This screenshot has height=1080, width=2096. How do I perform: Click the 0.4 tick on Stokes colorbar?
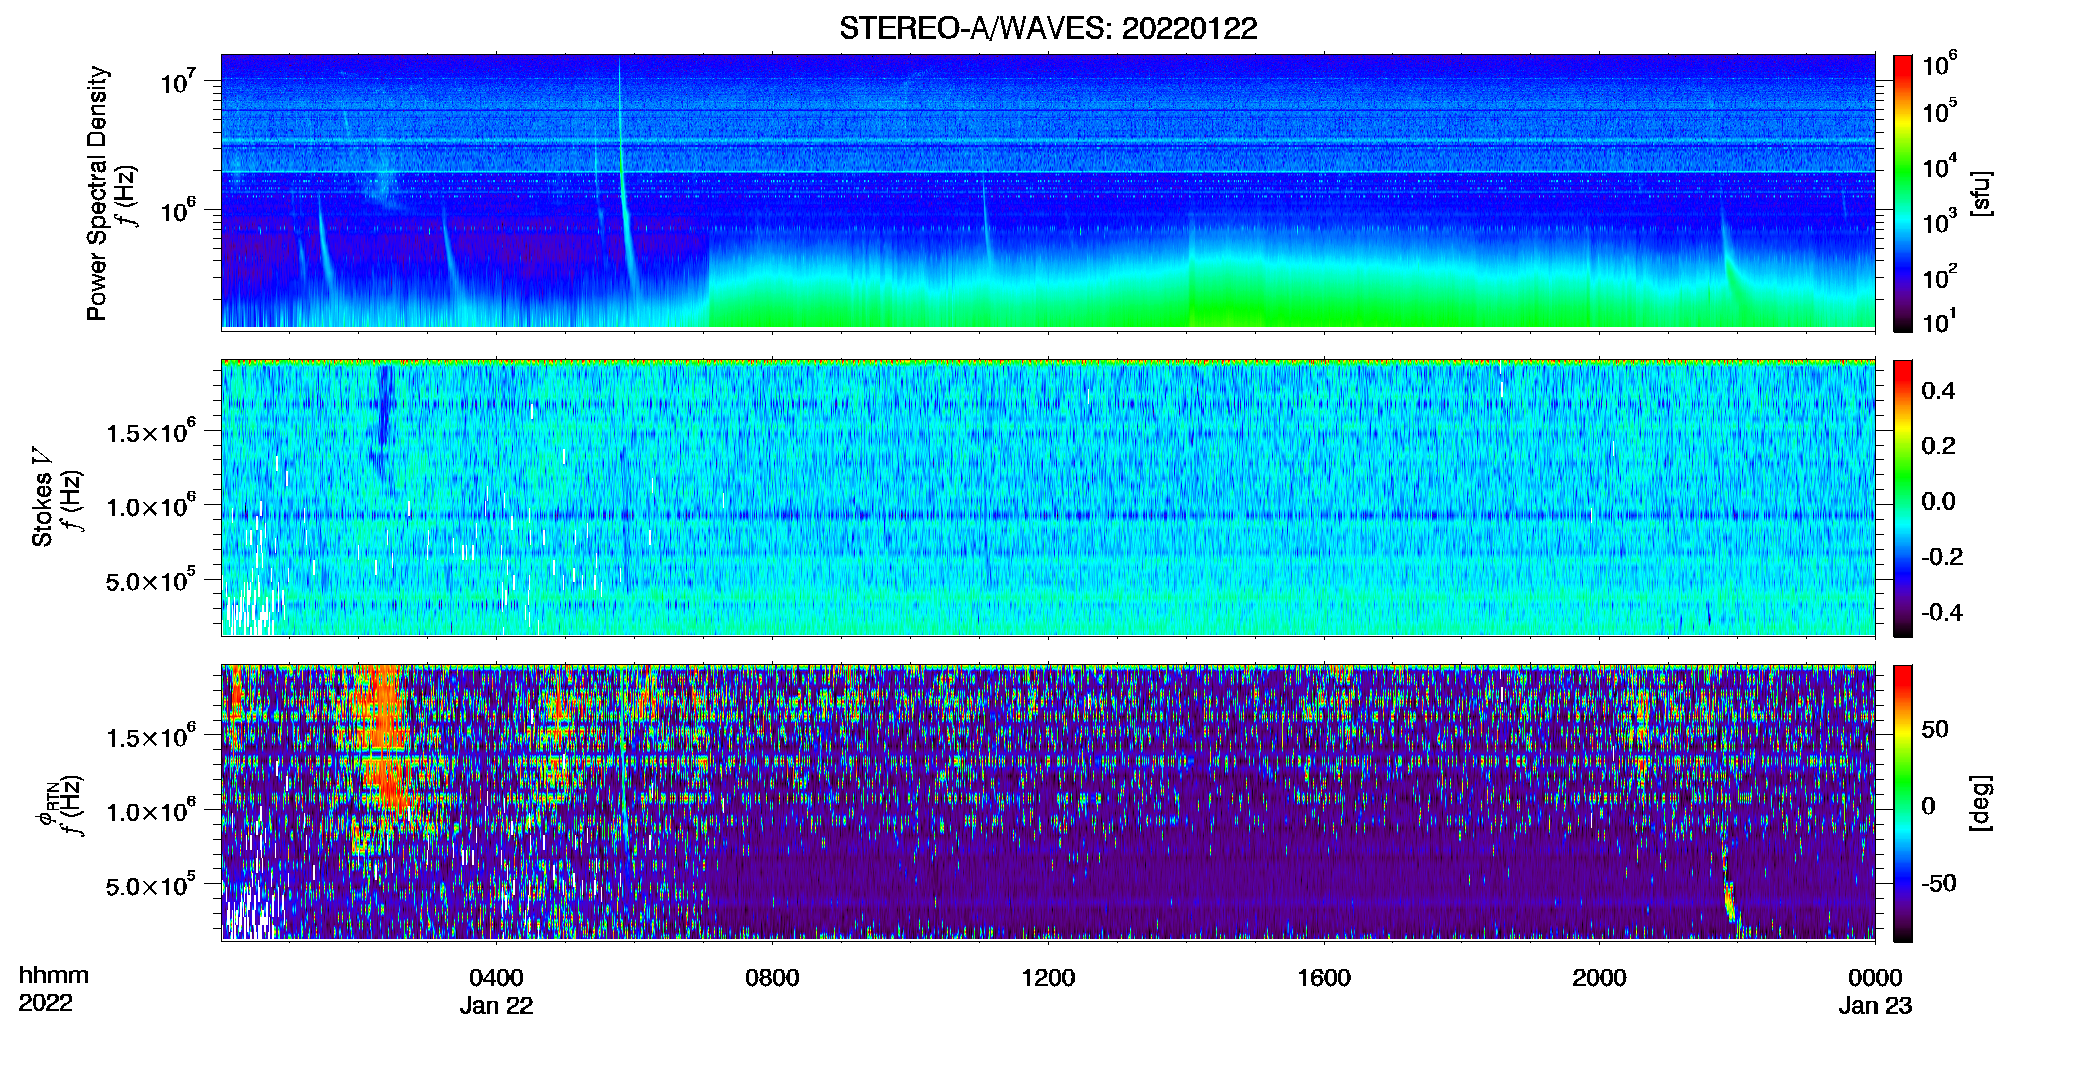(x=1938, y=391)
